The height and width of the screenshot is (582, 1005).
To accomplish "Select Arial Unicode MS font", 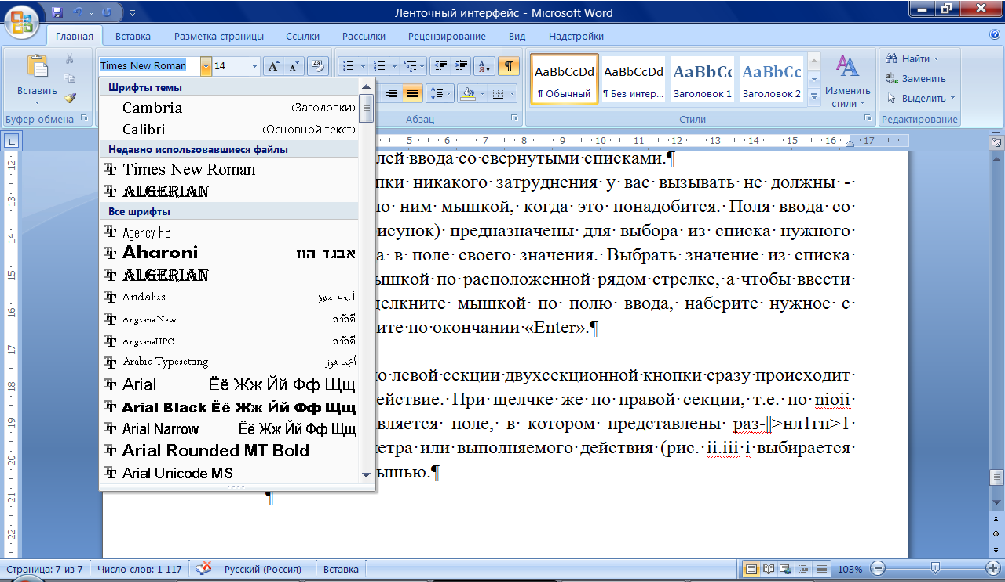I will (x=229, y=473).
